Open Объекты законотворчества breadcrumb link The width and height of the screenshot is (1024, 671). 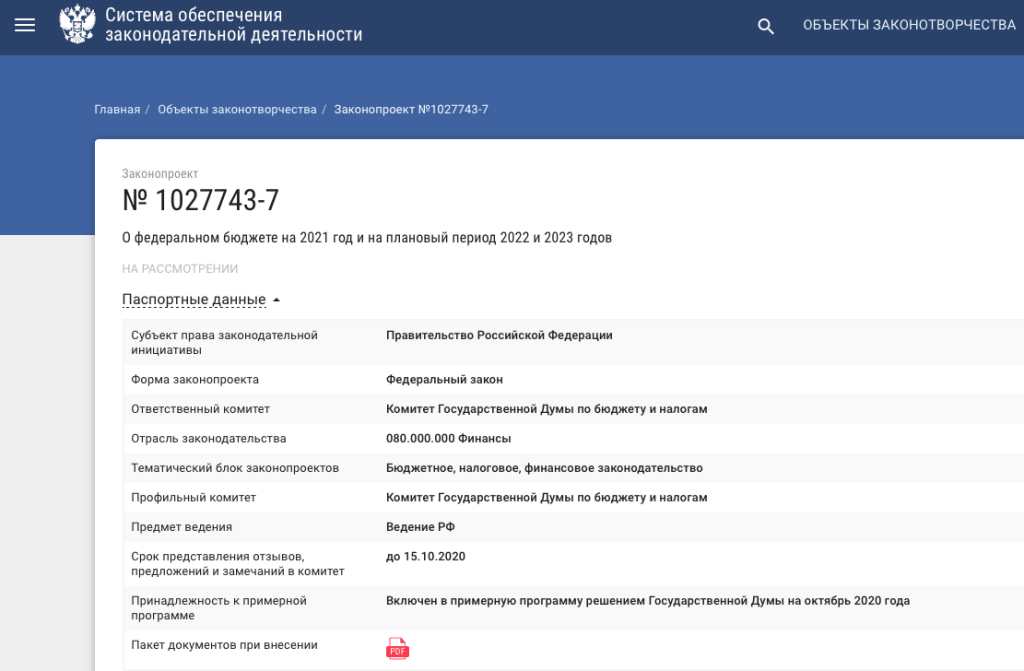point(237,109)
